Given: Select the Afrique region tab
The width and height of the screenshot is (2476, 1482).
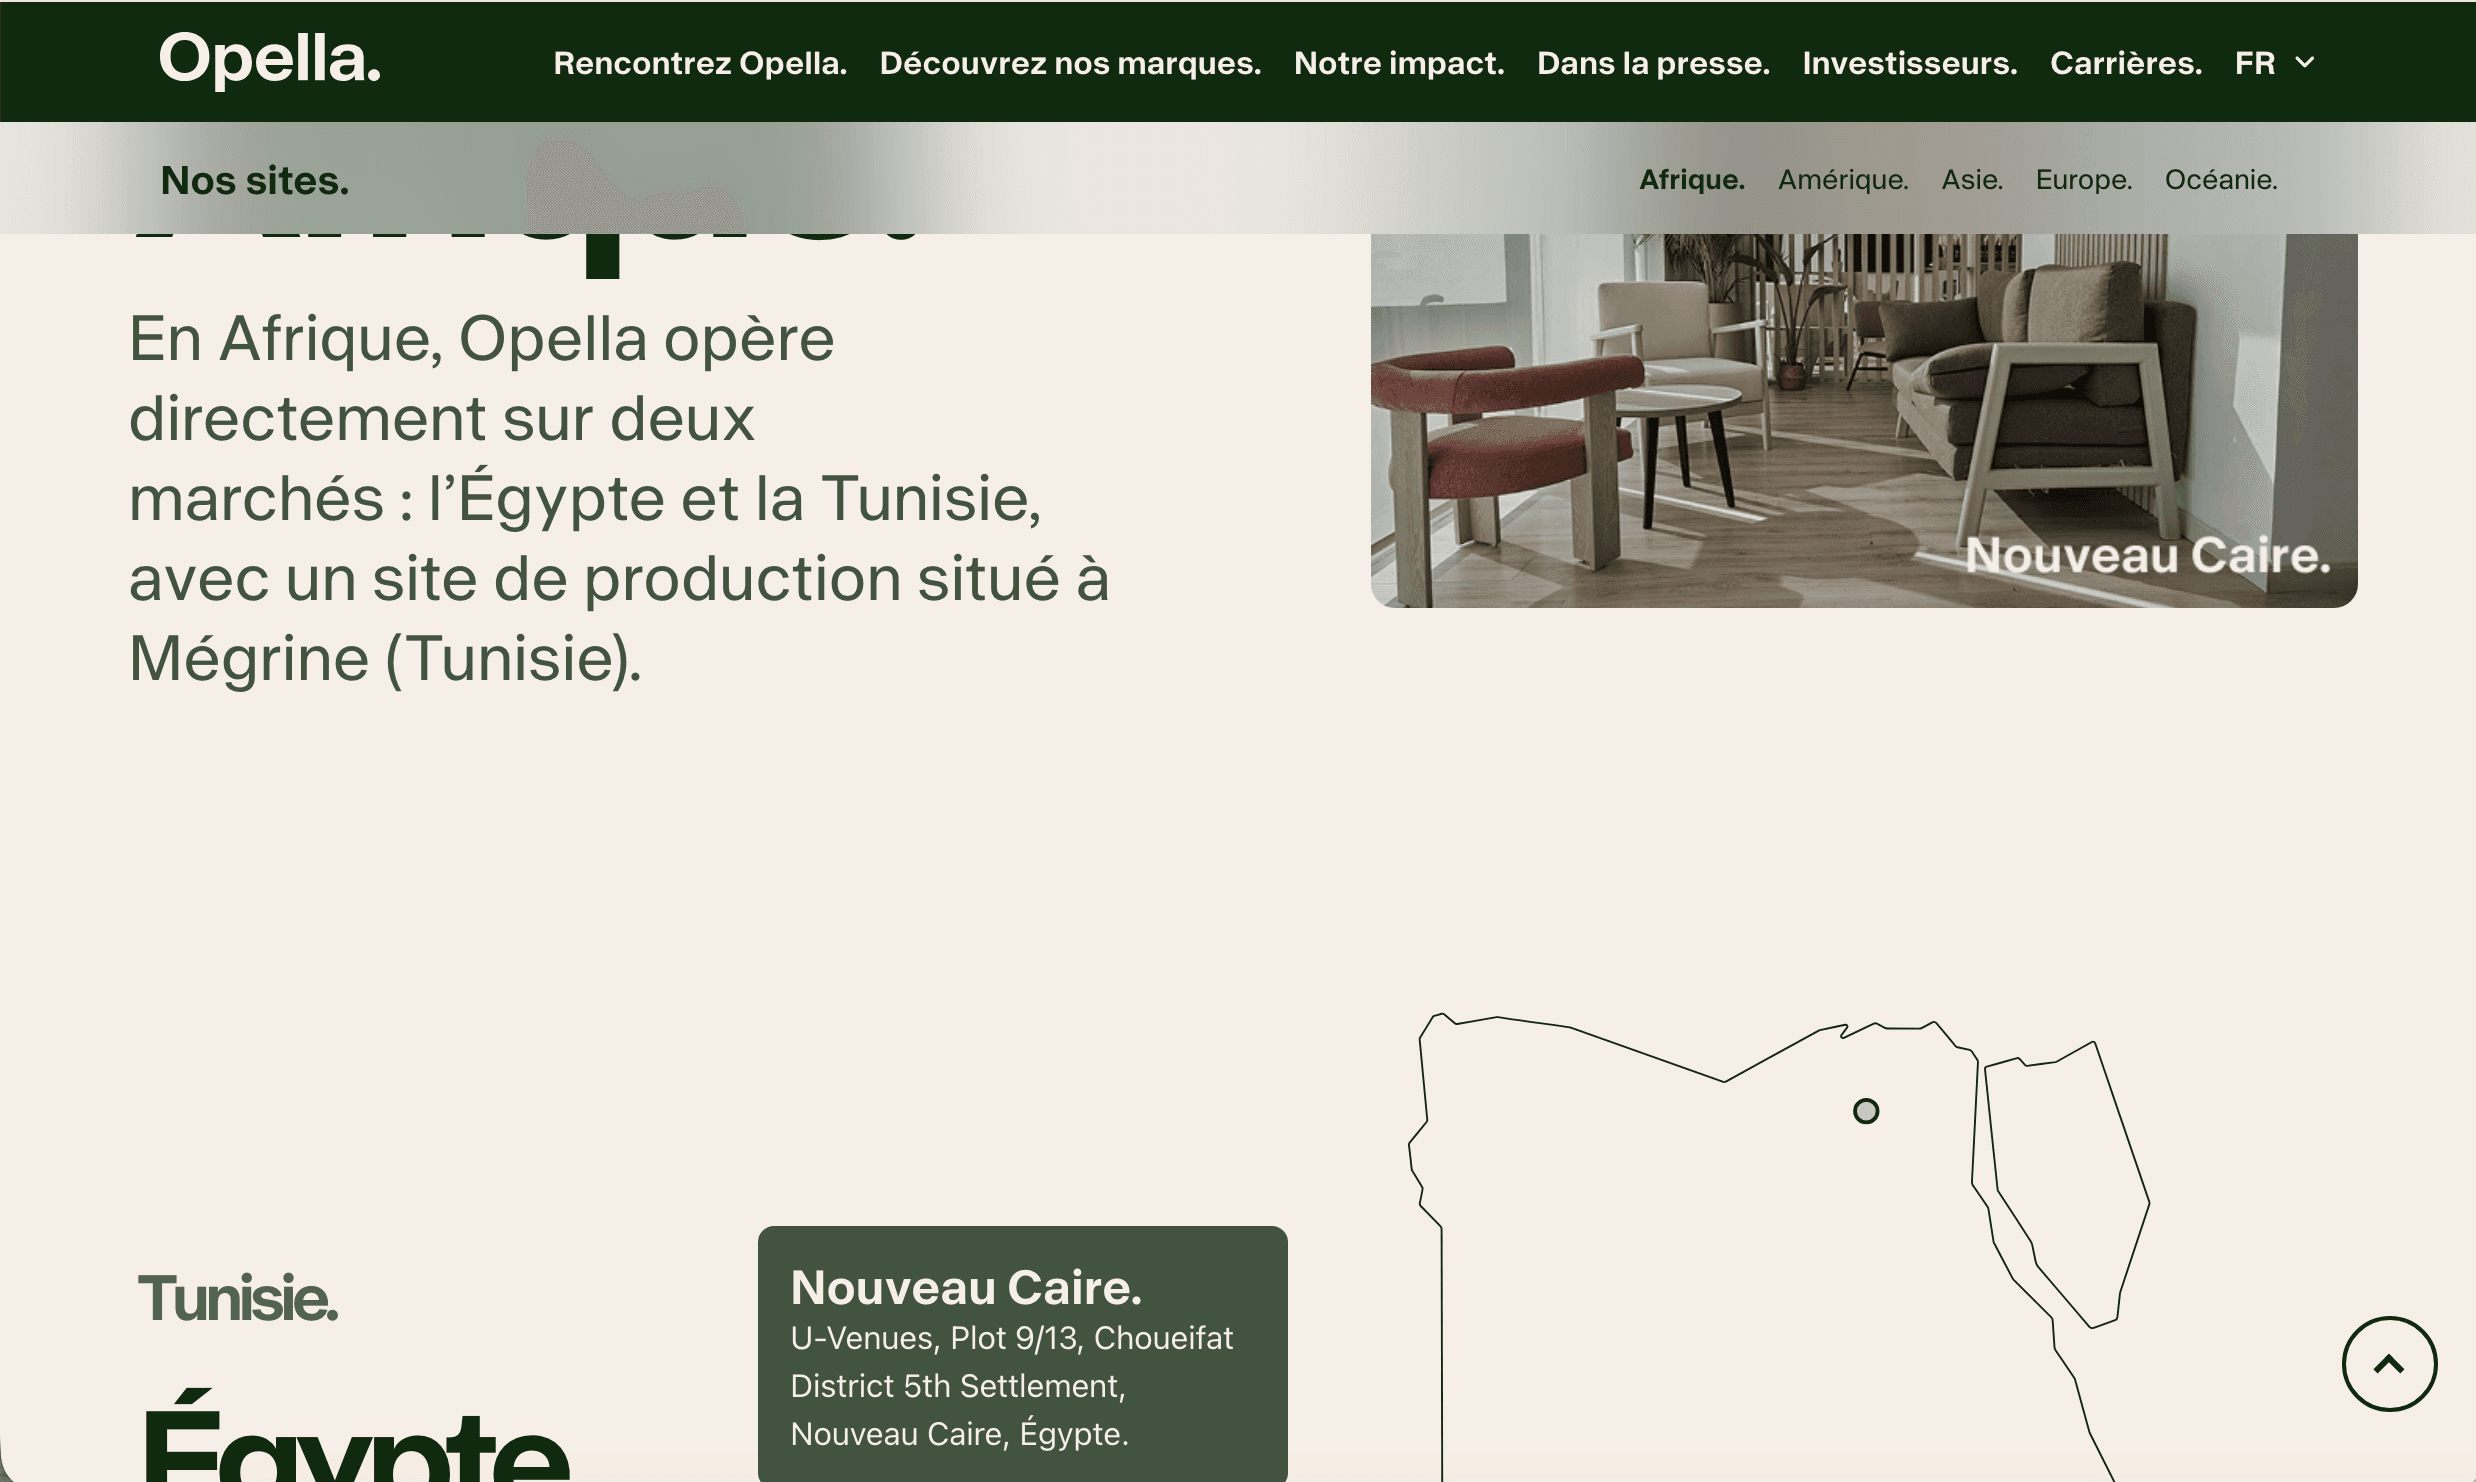Looking at the screenshot, I should point(1691,180).
